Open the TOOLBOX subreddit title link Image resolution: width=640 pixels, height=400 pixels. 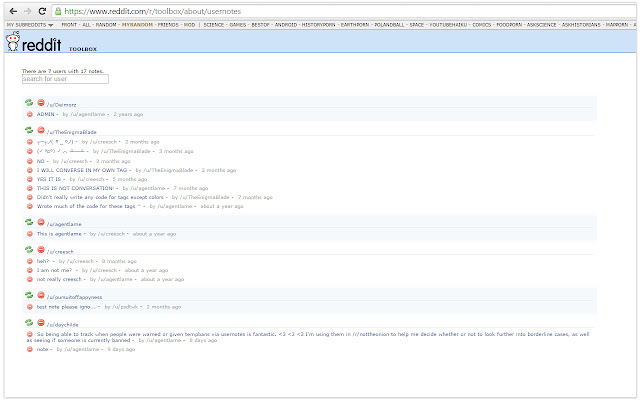(83, 49)
